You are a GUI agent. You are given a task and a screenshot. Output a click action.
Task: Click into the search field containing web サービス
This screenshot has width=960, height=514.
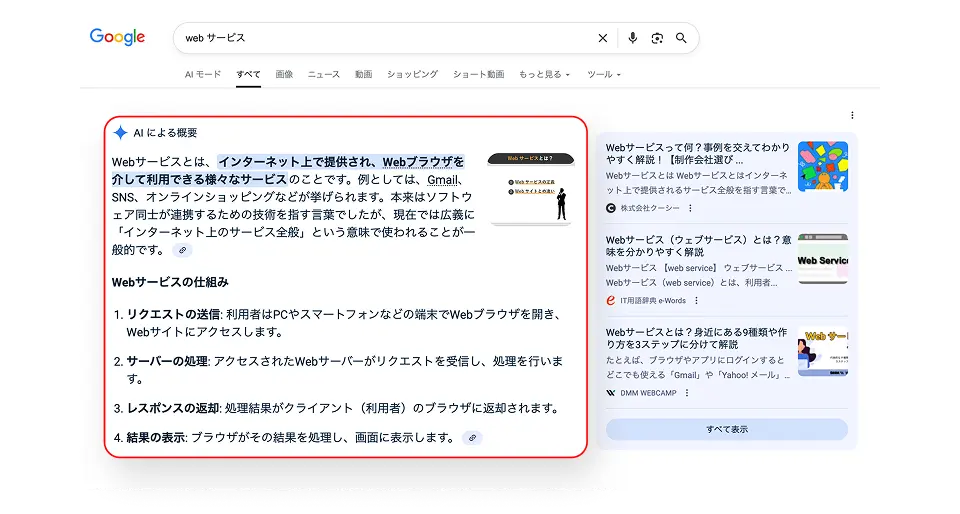pyautogui.click(x=380, y=38)
